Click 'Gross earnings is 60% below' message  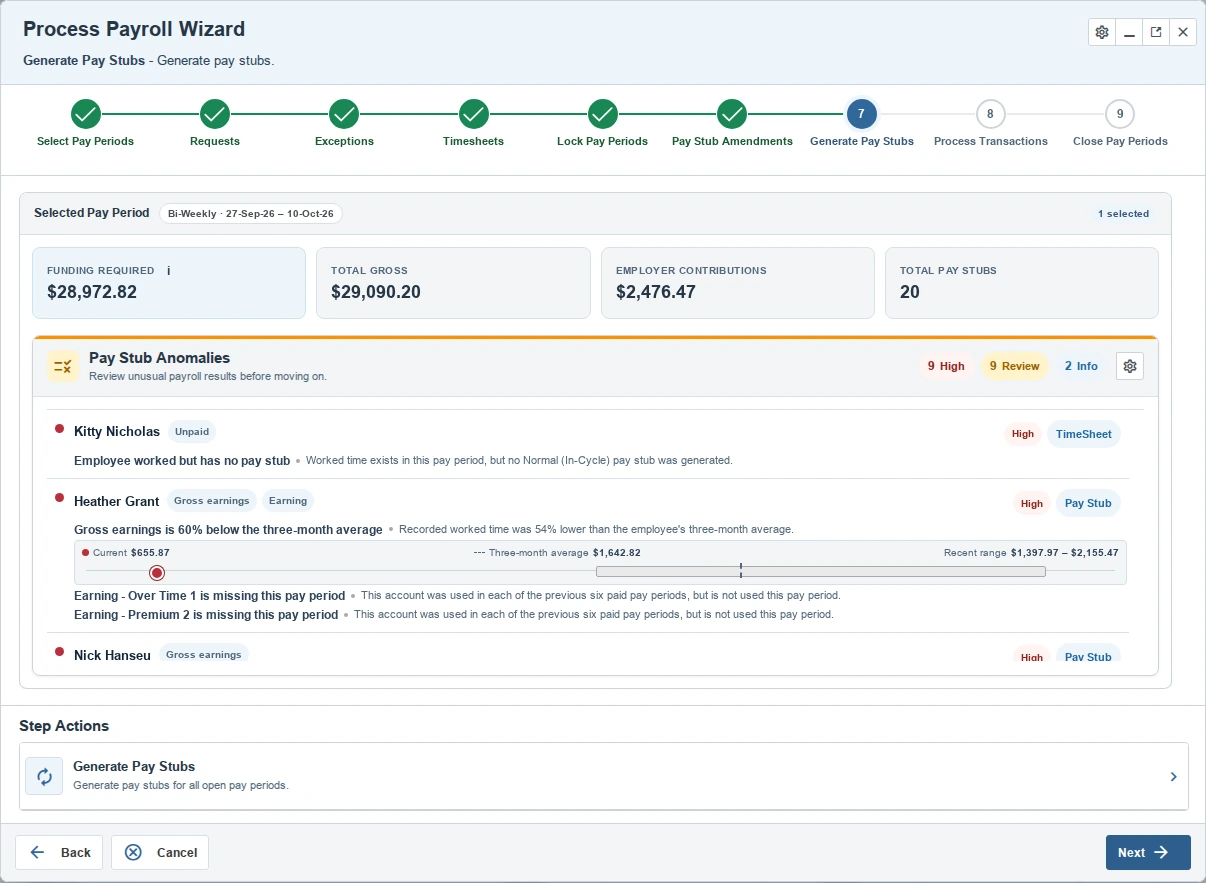tap(228, 529)
